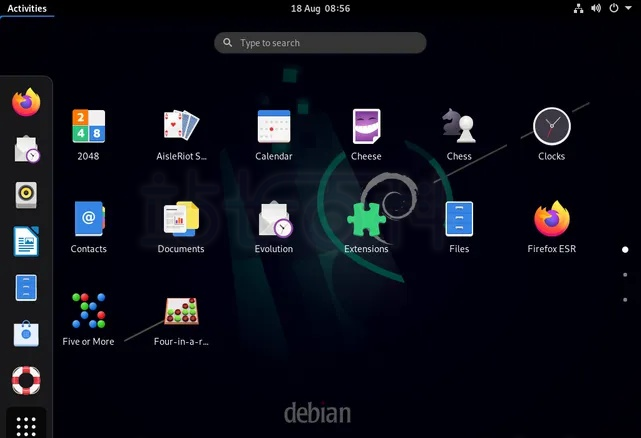This screenshot has width=641, height=438.
Task: Click the "Extensions" label text
Action: 366,249
